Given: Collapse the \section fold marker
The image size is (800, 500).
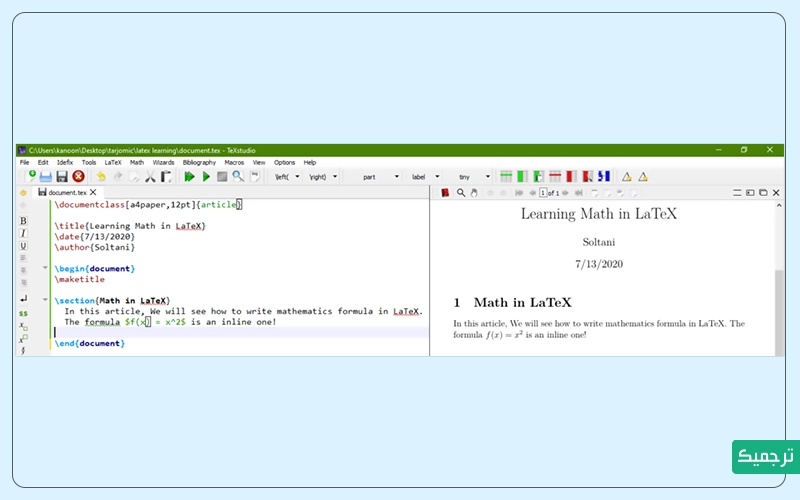Looking at the screenshot, I should coord(45,299).
